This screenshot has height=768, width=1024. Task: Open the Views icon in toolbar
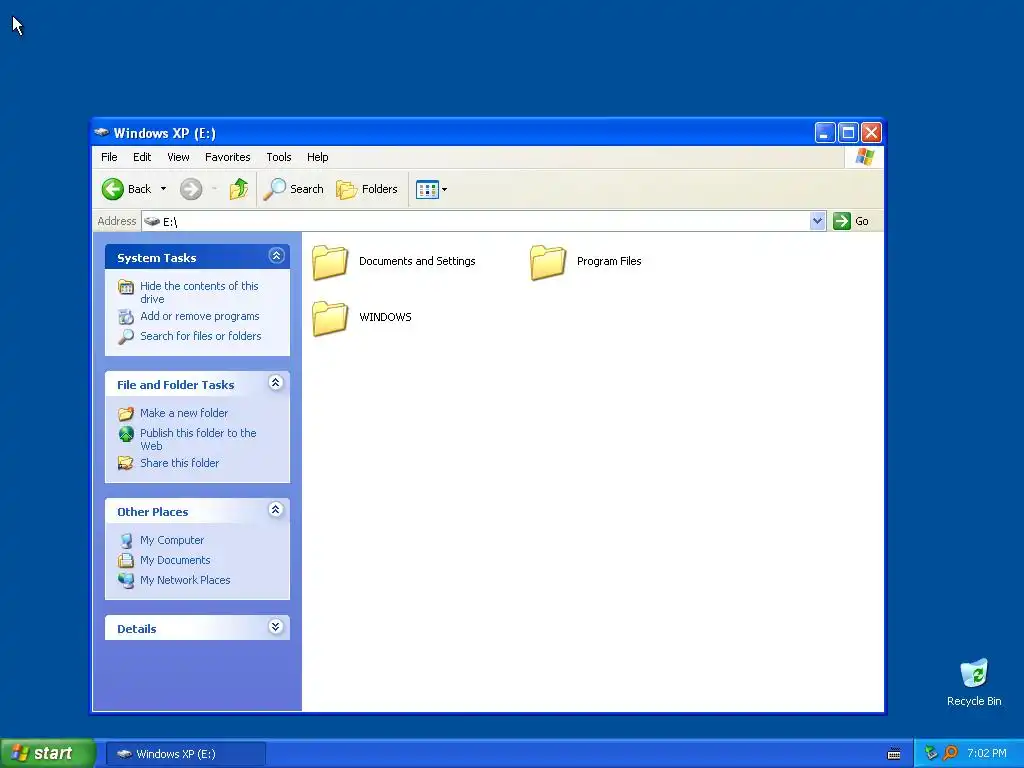coord(427,189)
